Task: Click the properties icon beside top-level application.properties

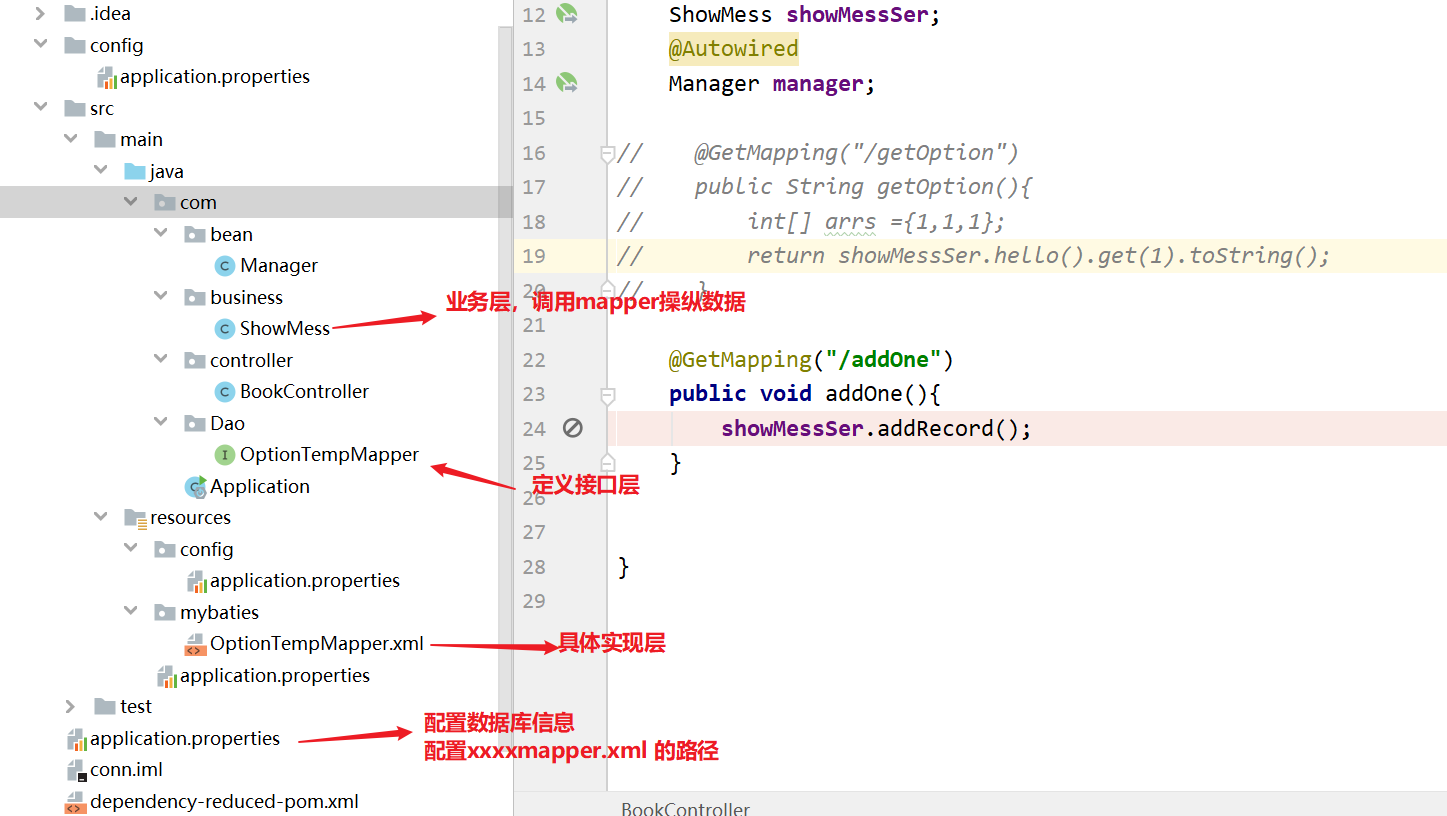Action: 76,738
